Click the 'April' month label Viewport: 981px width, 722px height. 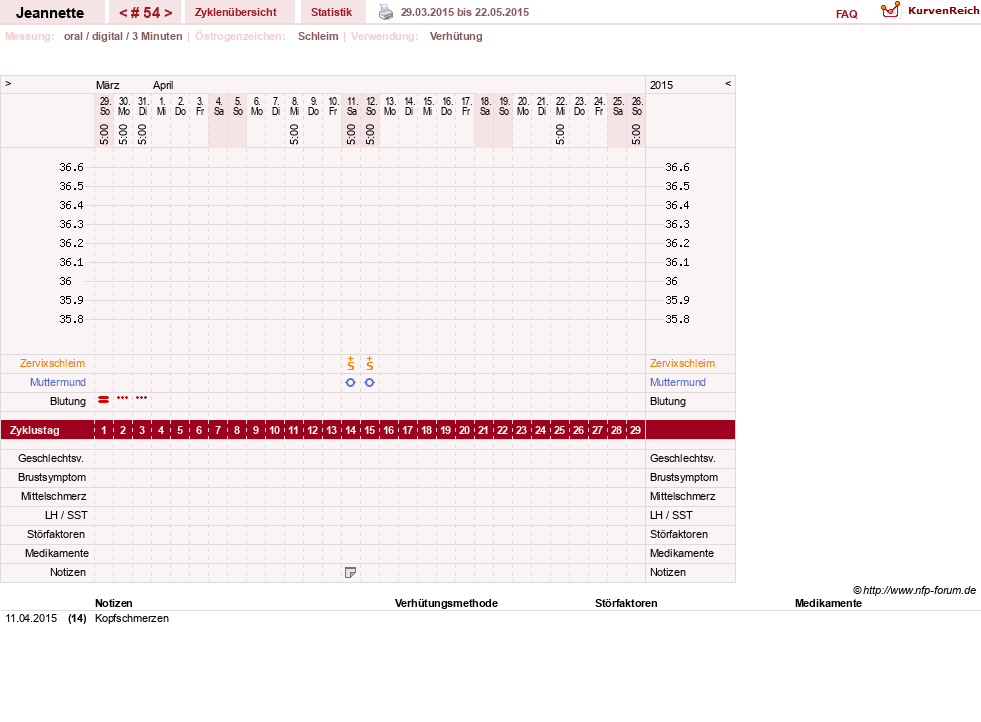point(163,85)
